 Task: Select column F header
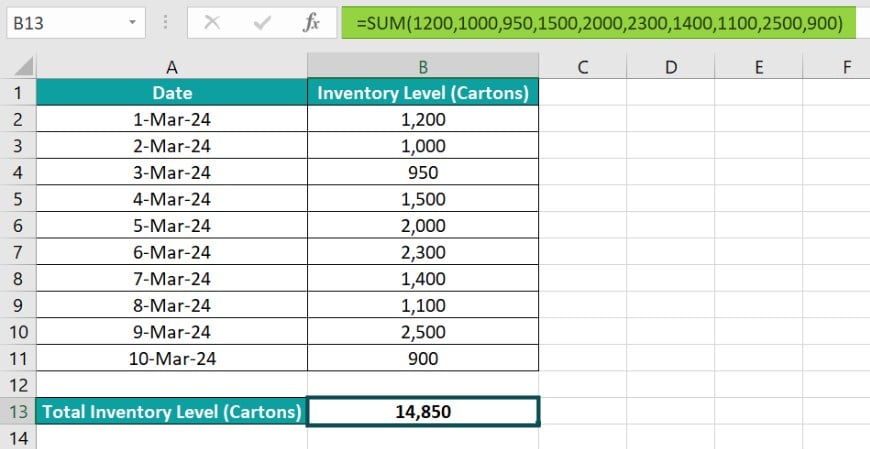[x=836, y=67]
